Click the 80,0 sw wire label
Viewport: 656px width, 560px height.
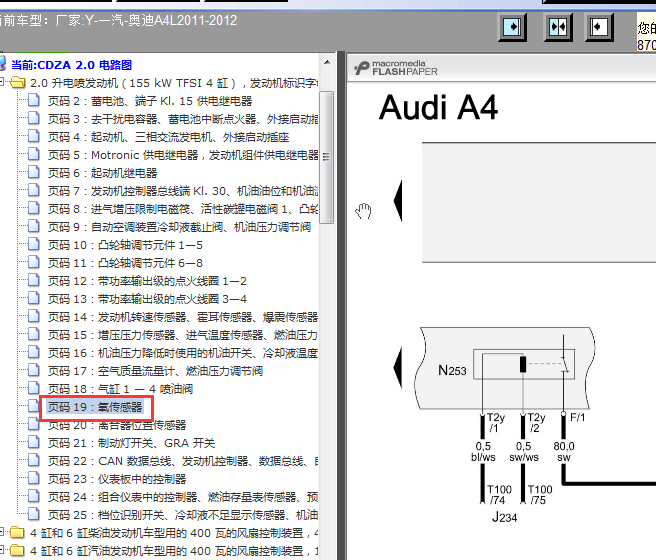(x=564, y=452)
